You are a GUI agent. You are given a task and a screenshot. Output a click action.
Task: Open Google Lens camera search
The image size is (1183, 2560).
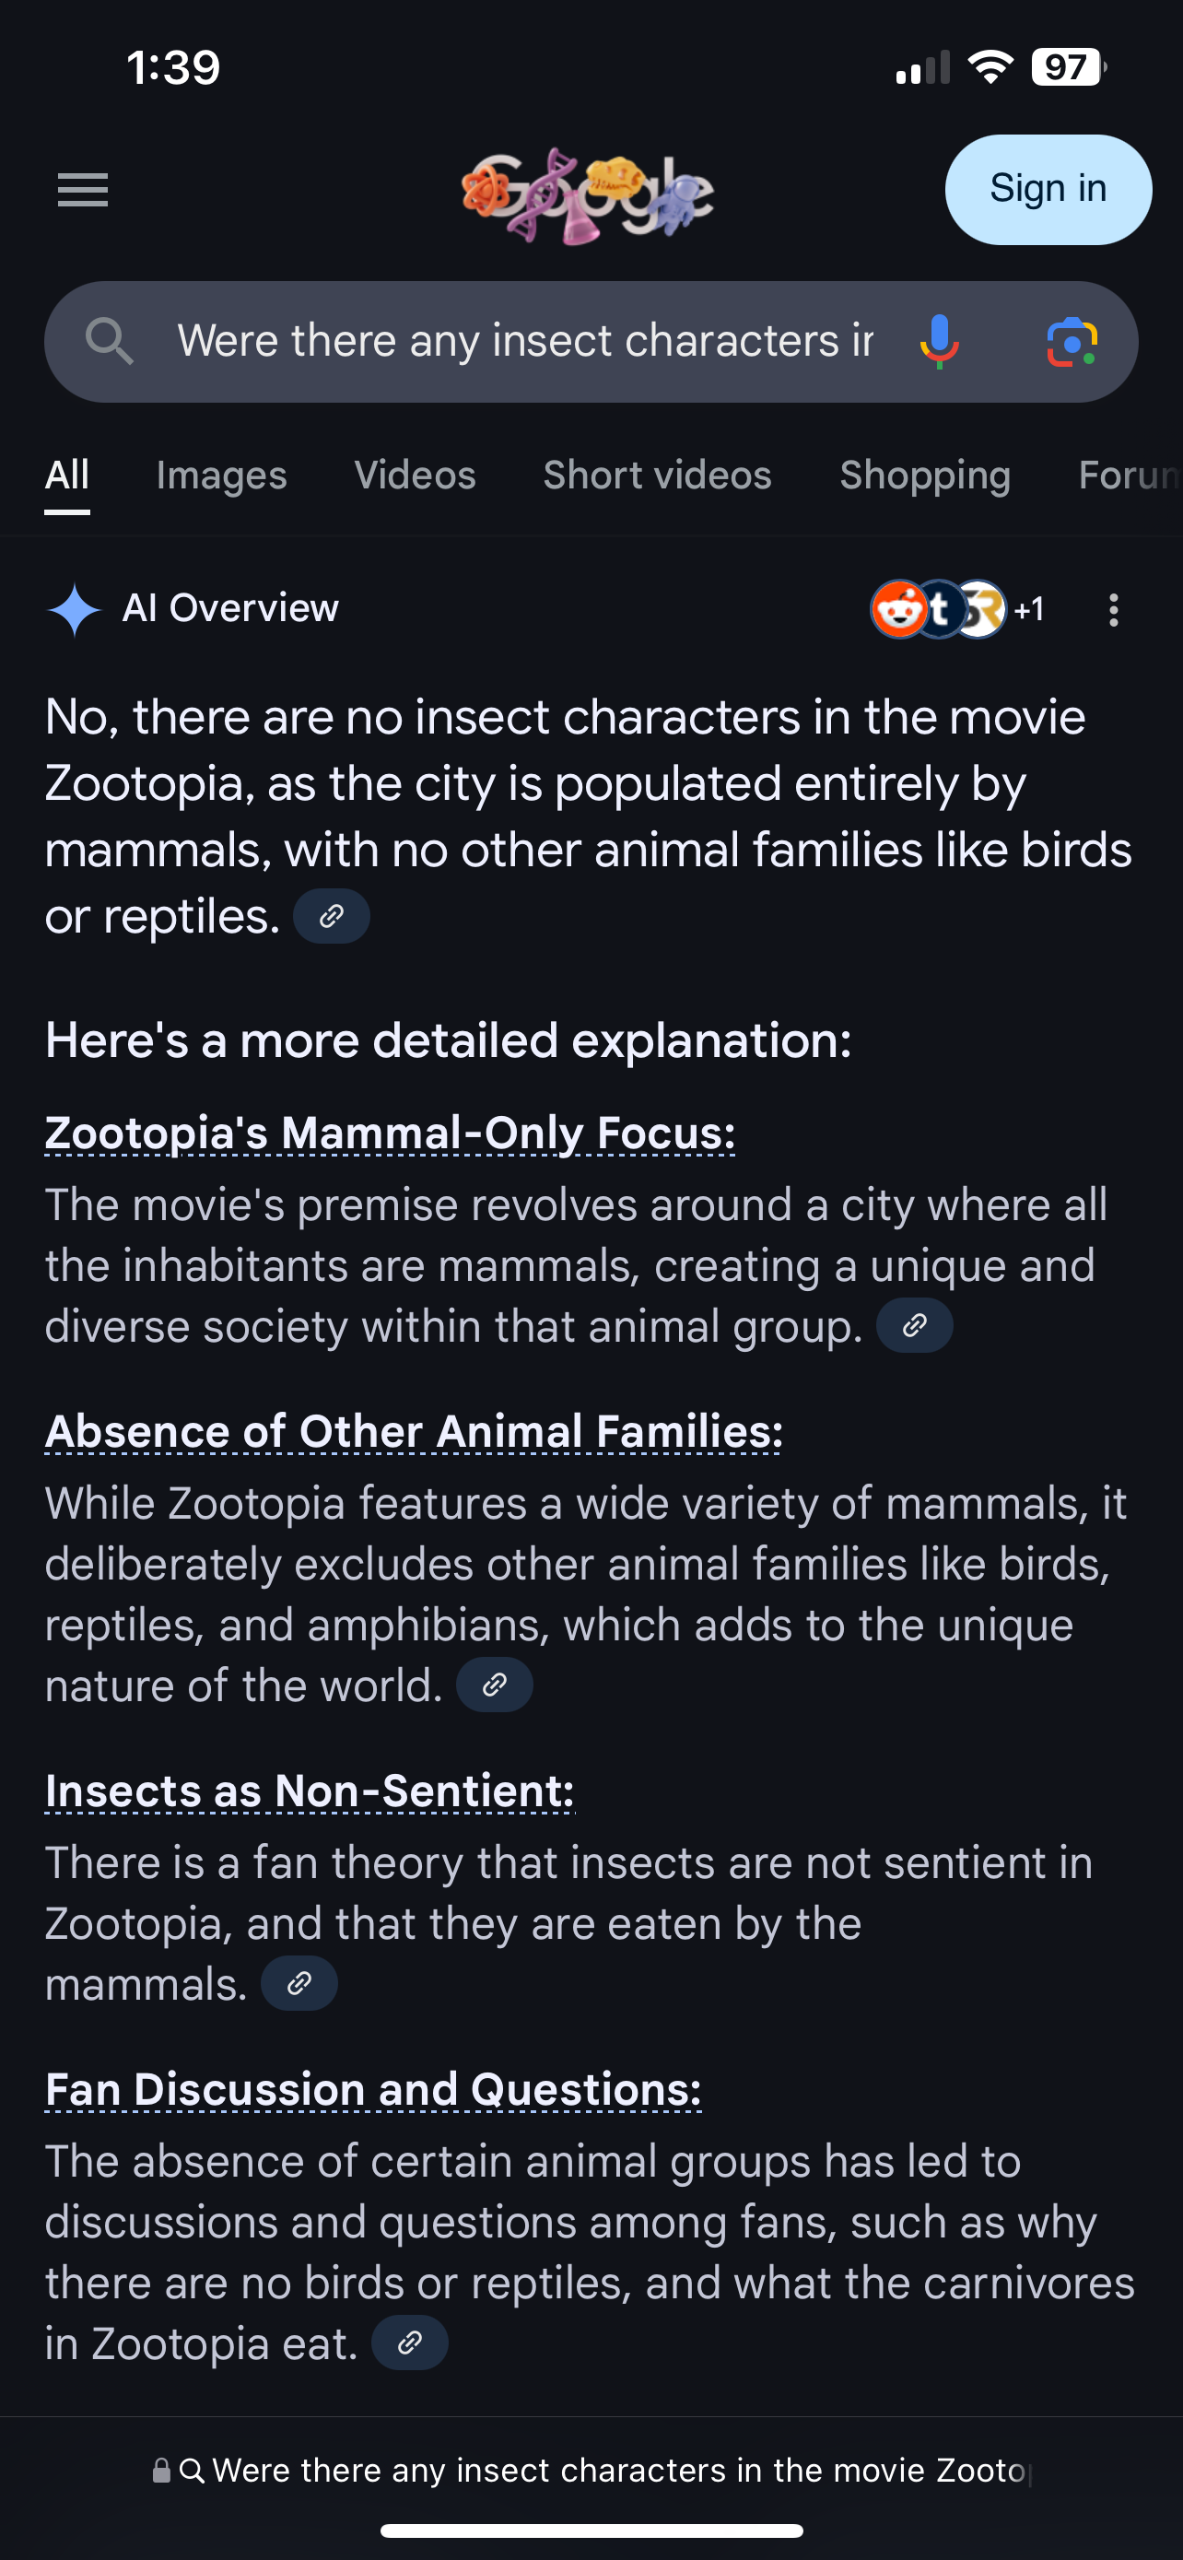(1072, 342)
